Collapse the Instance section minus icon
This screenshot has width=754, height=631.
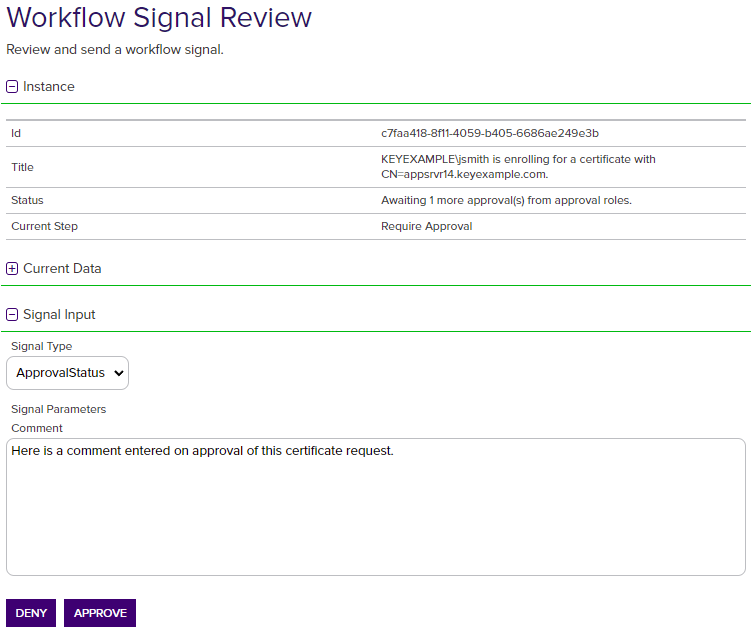[12, 87]
